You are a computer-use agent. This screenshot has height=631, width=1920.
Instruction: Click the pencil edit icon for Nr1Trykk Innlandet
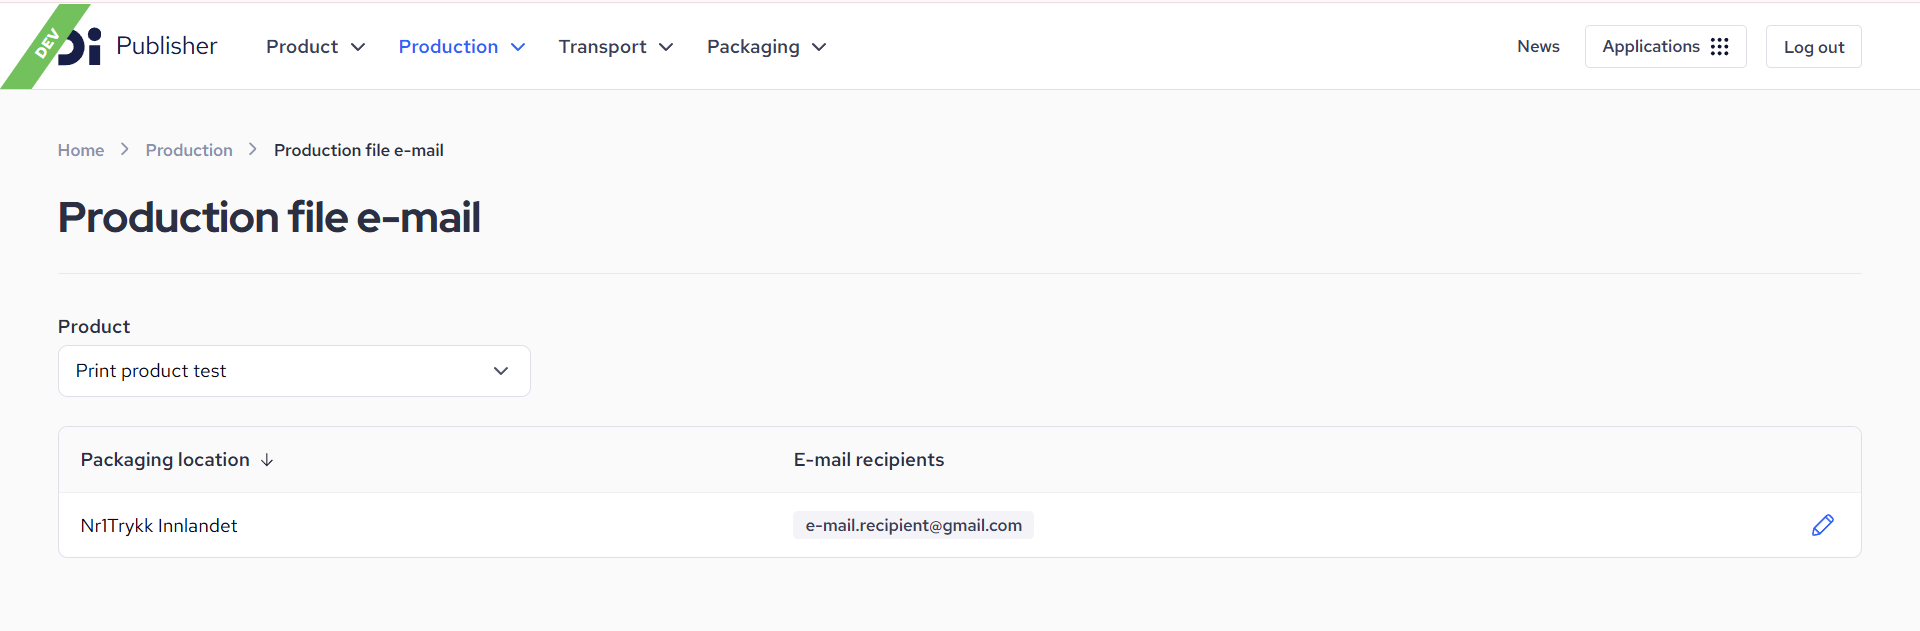pyautogui.click(x=1822, y=525)
